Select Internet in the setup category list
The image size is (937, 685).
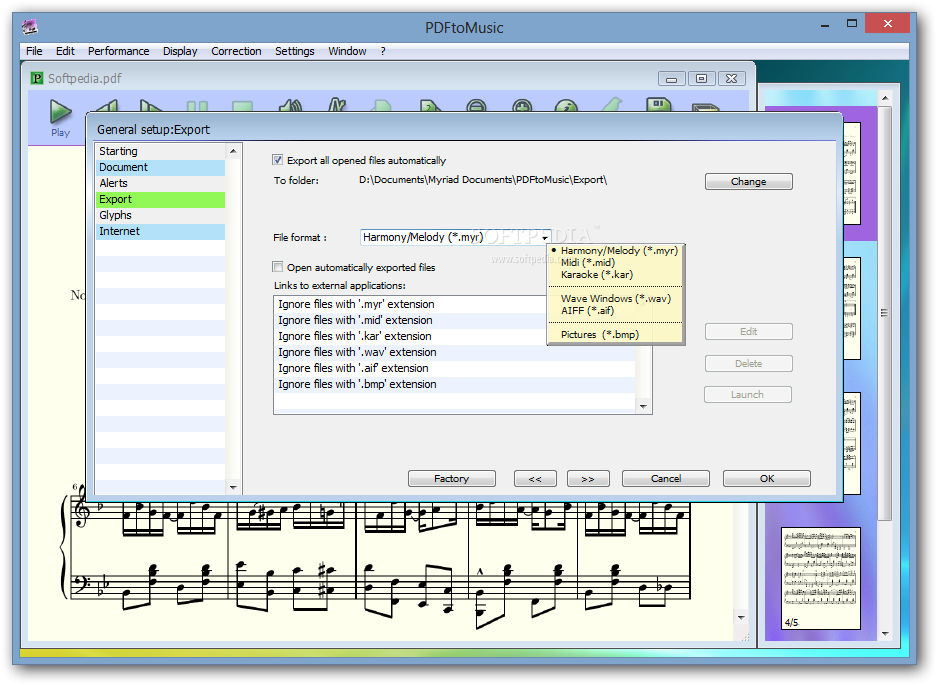coord(160,231)
